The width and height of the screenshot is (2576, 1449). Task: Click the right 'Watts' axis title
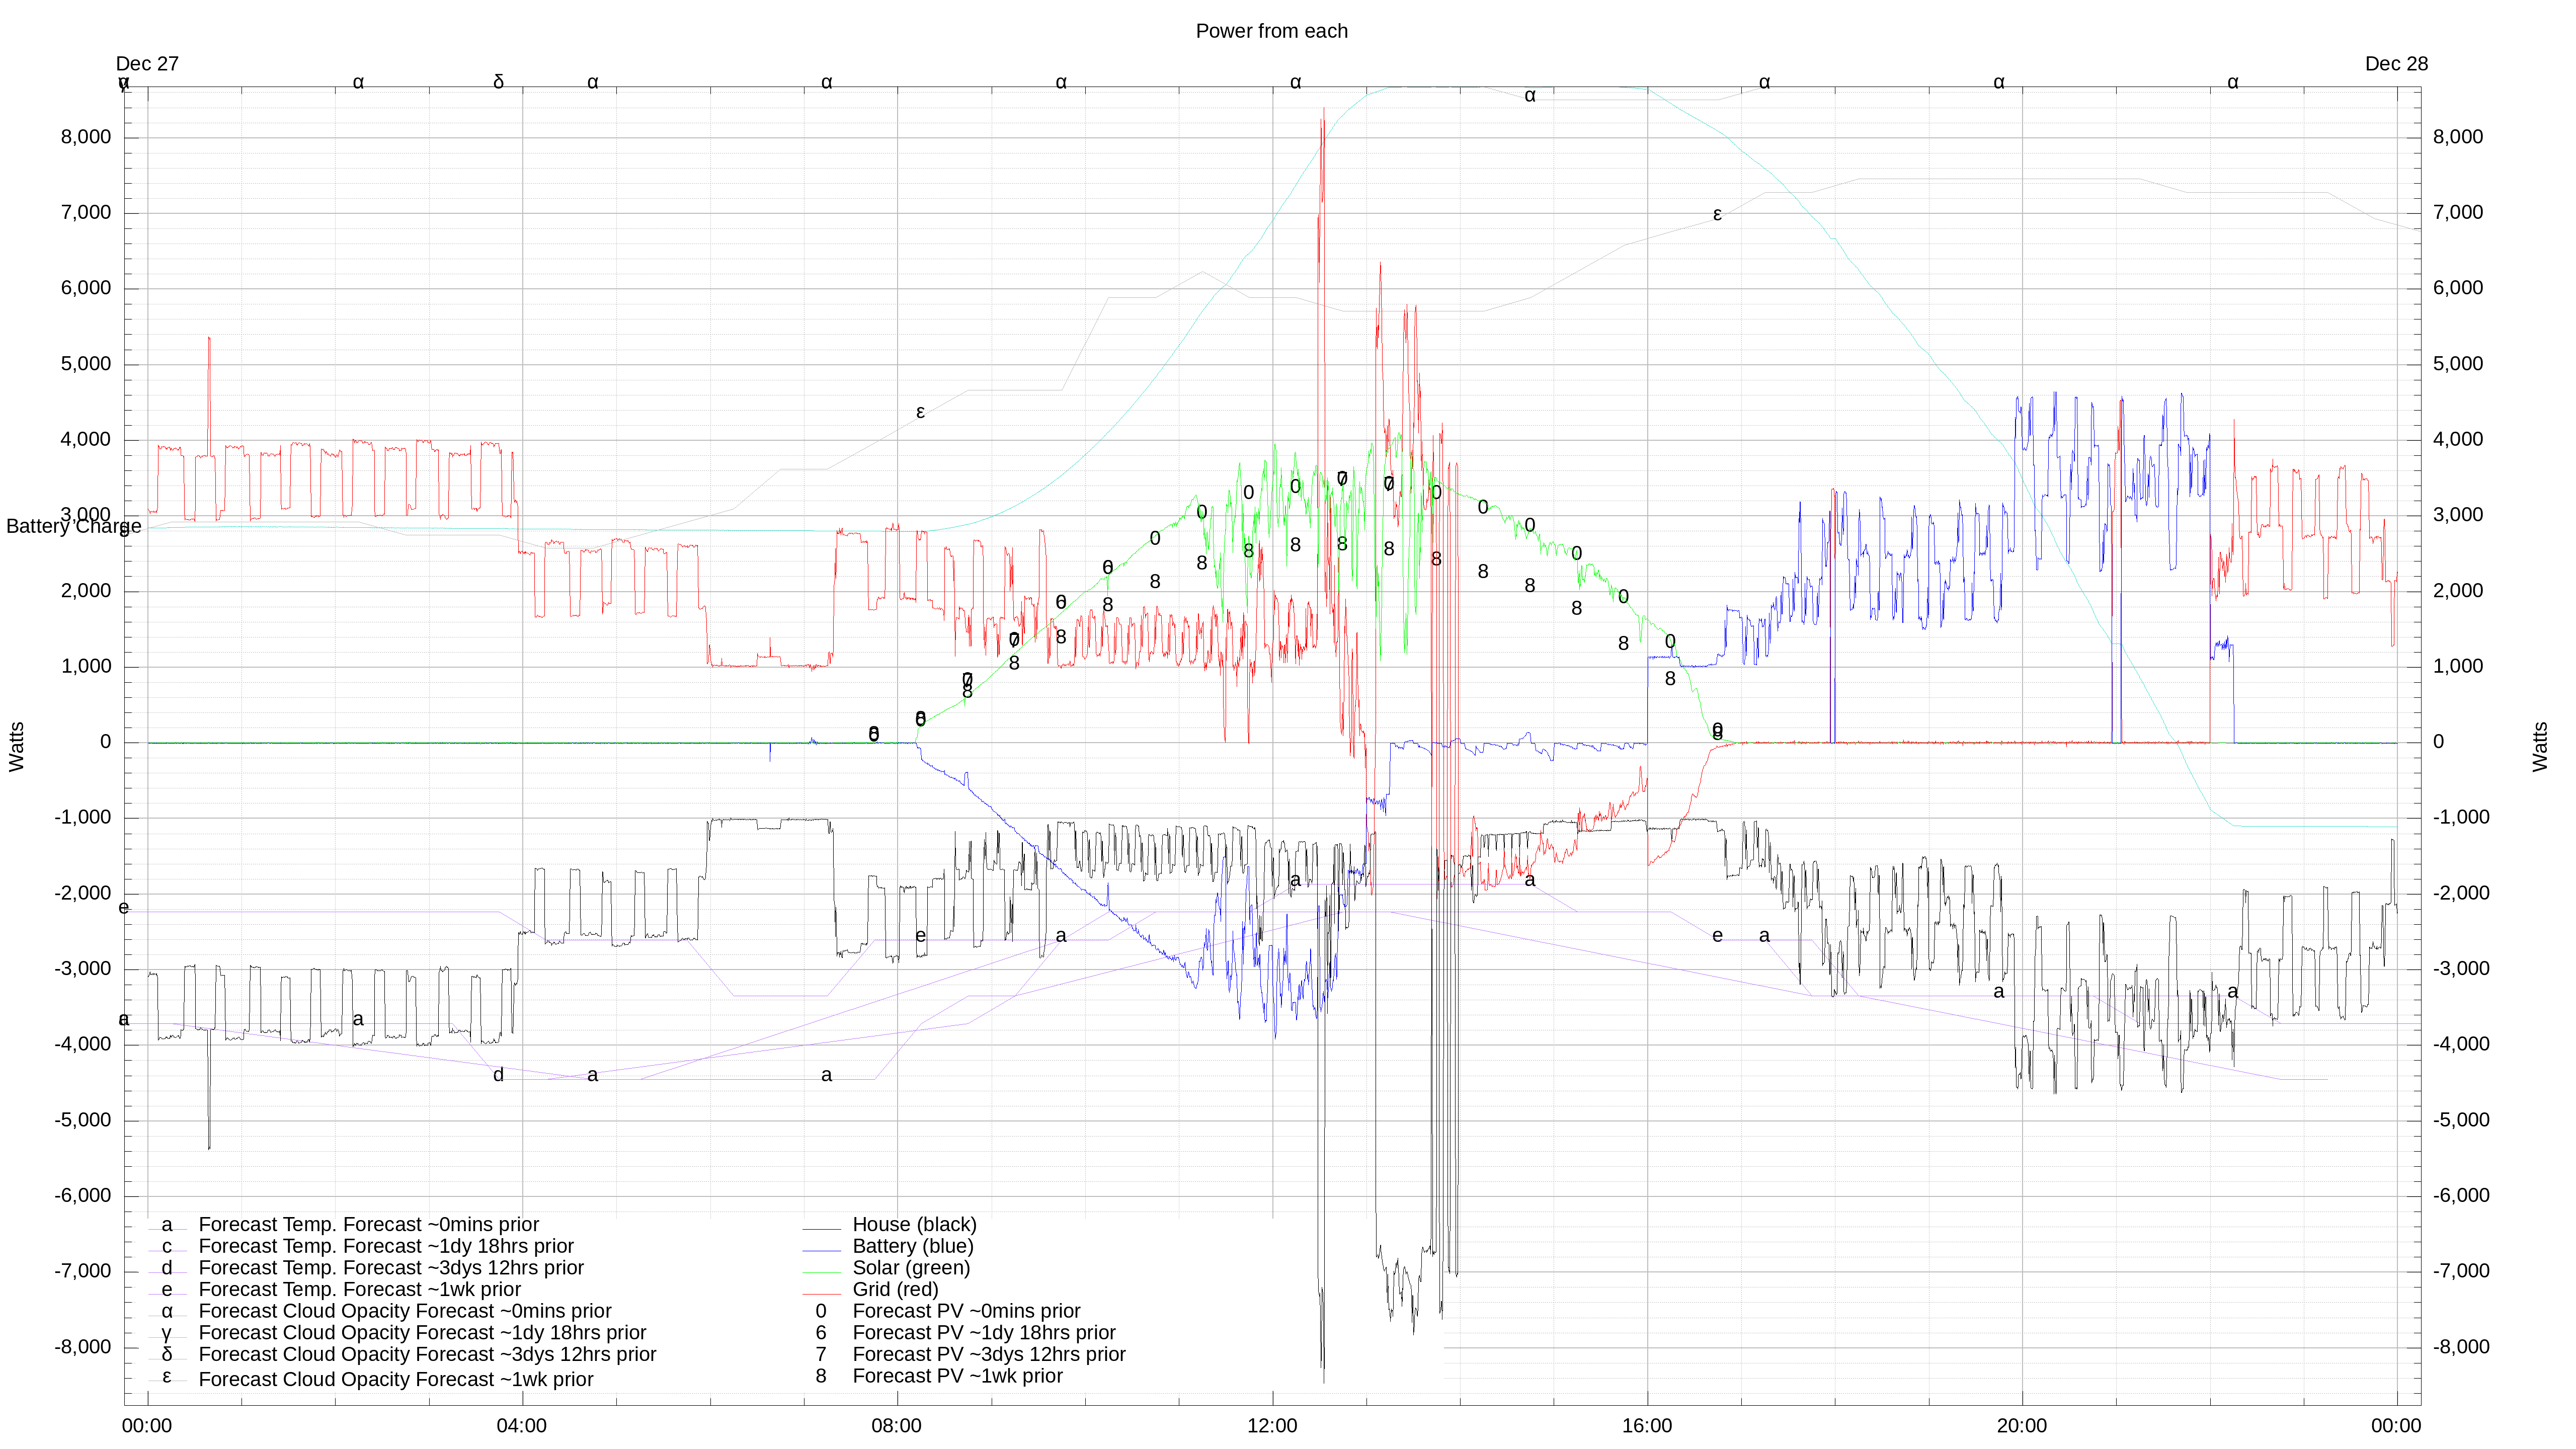tap(2540, 746)
